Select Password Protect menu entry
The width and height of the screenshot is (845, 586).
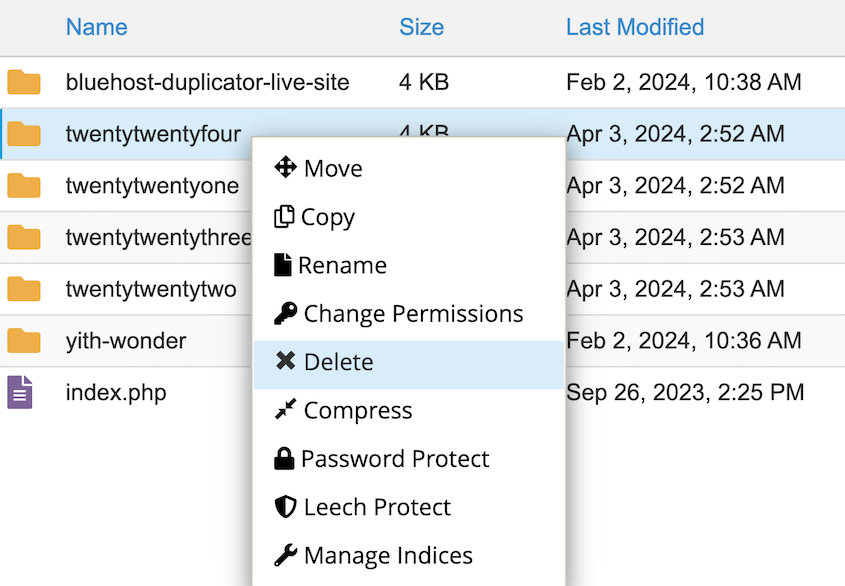[x=410, y=459]
